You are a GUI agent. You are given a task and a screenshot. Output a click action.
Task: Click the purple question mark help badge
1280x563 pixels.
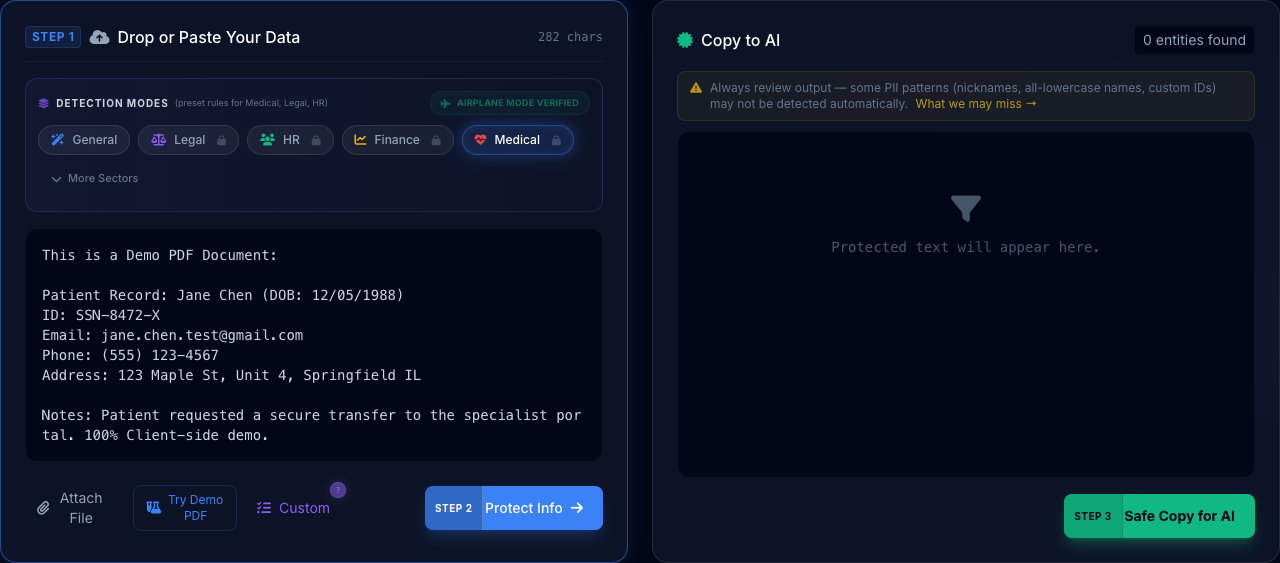point(338,490)
